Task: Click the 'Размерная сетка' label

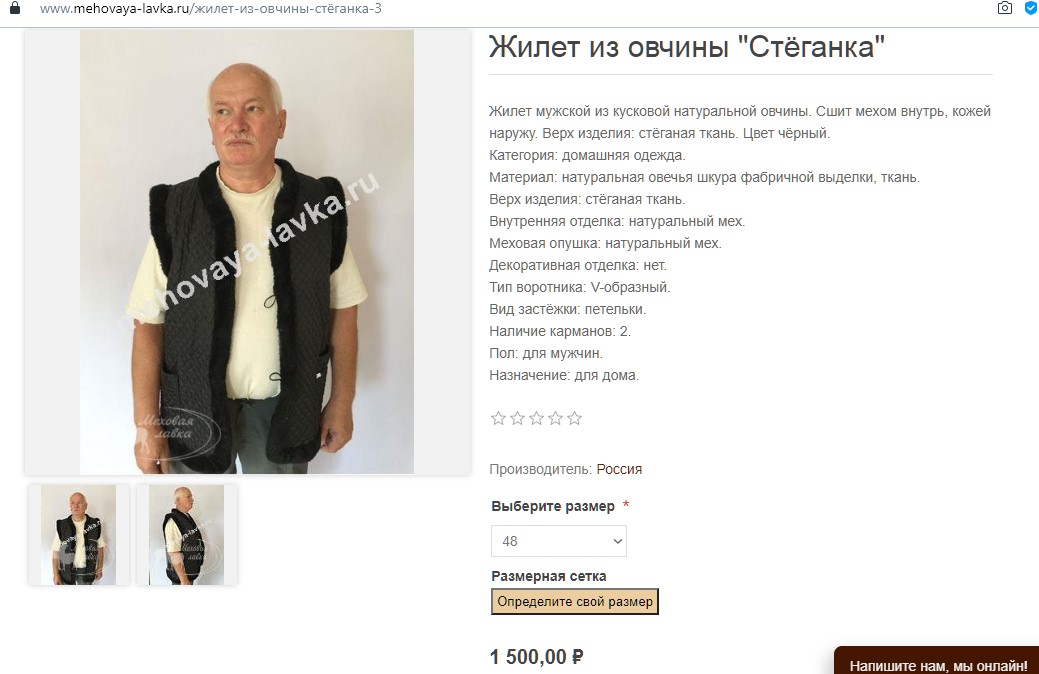Action: click(x=549, y=577)
